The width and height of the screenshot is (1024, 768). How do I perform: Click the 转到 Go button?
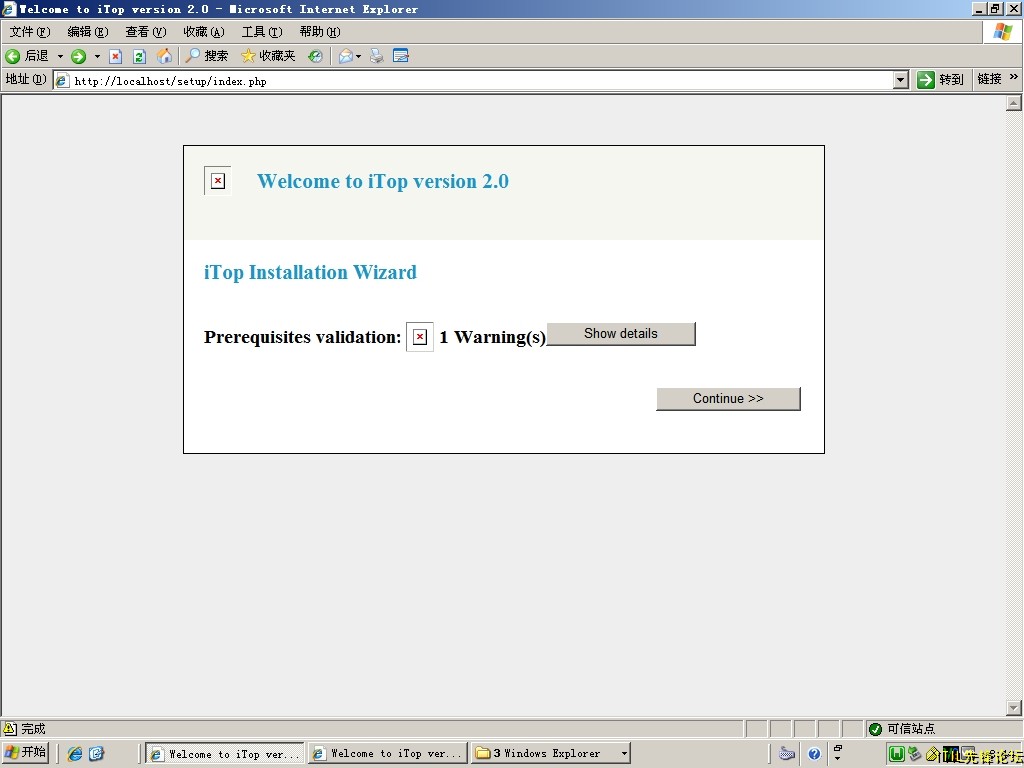[940, 80]
